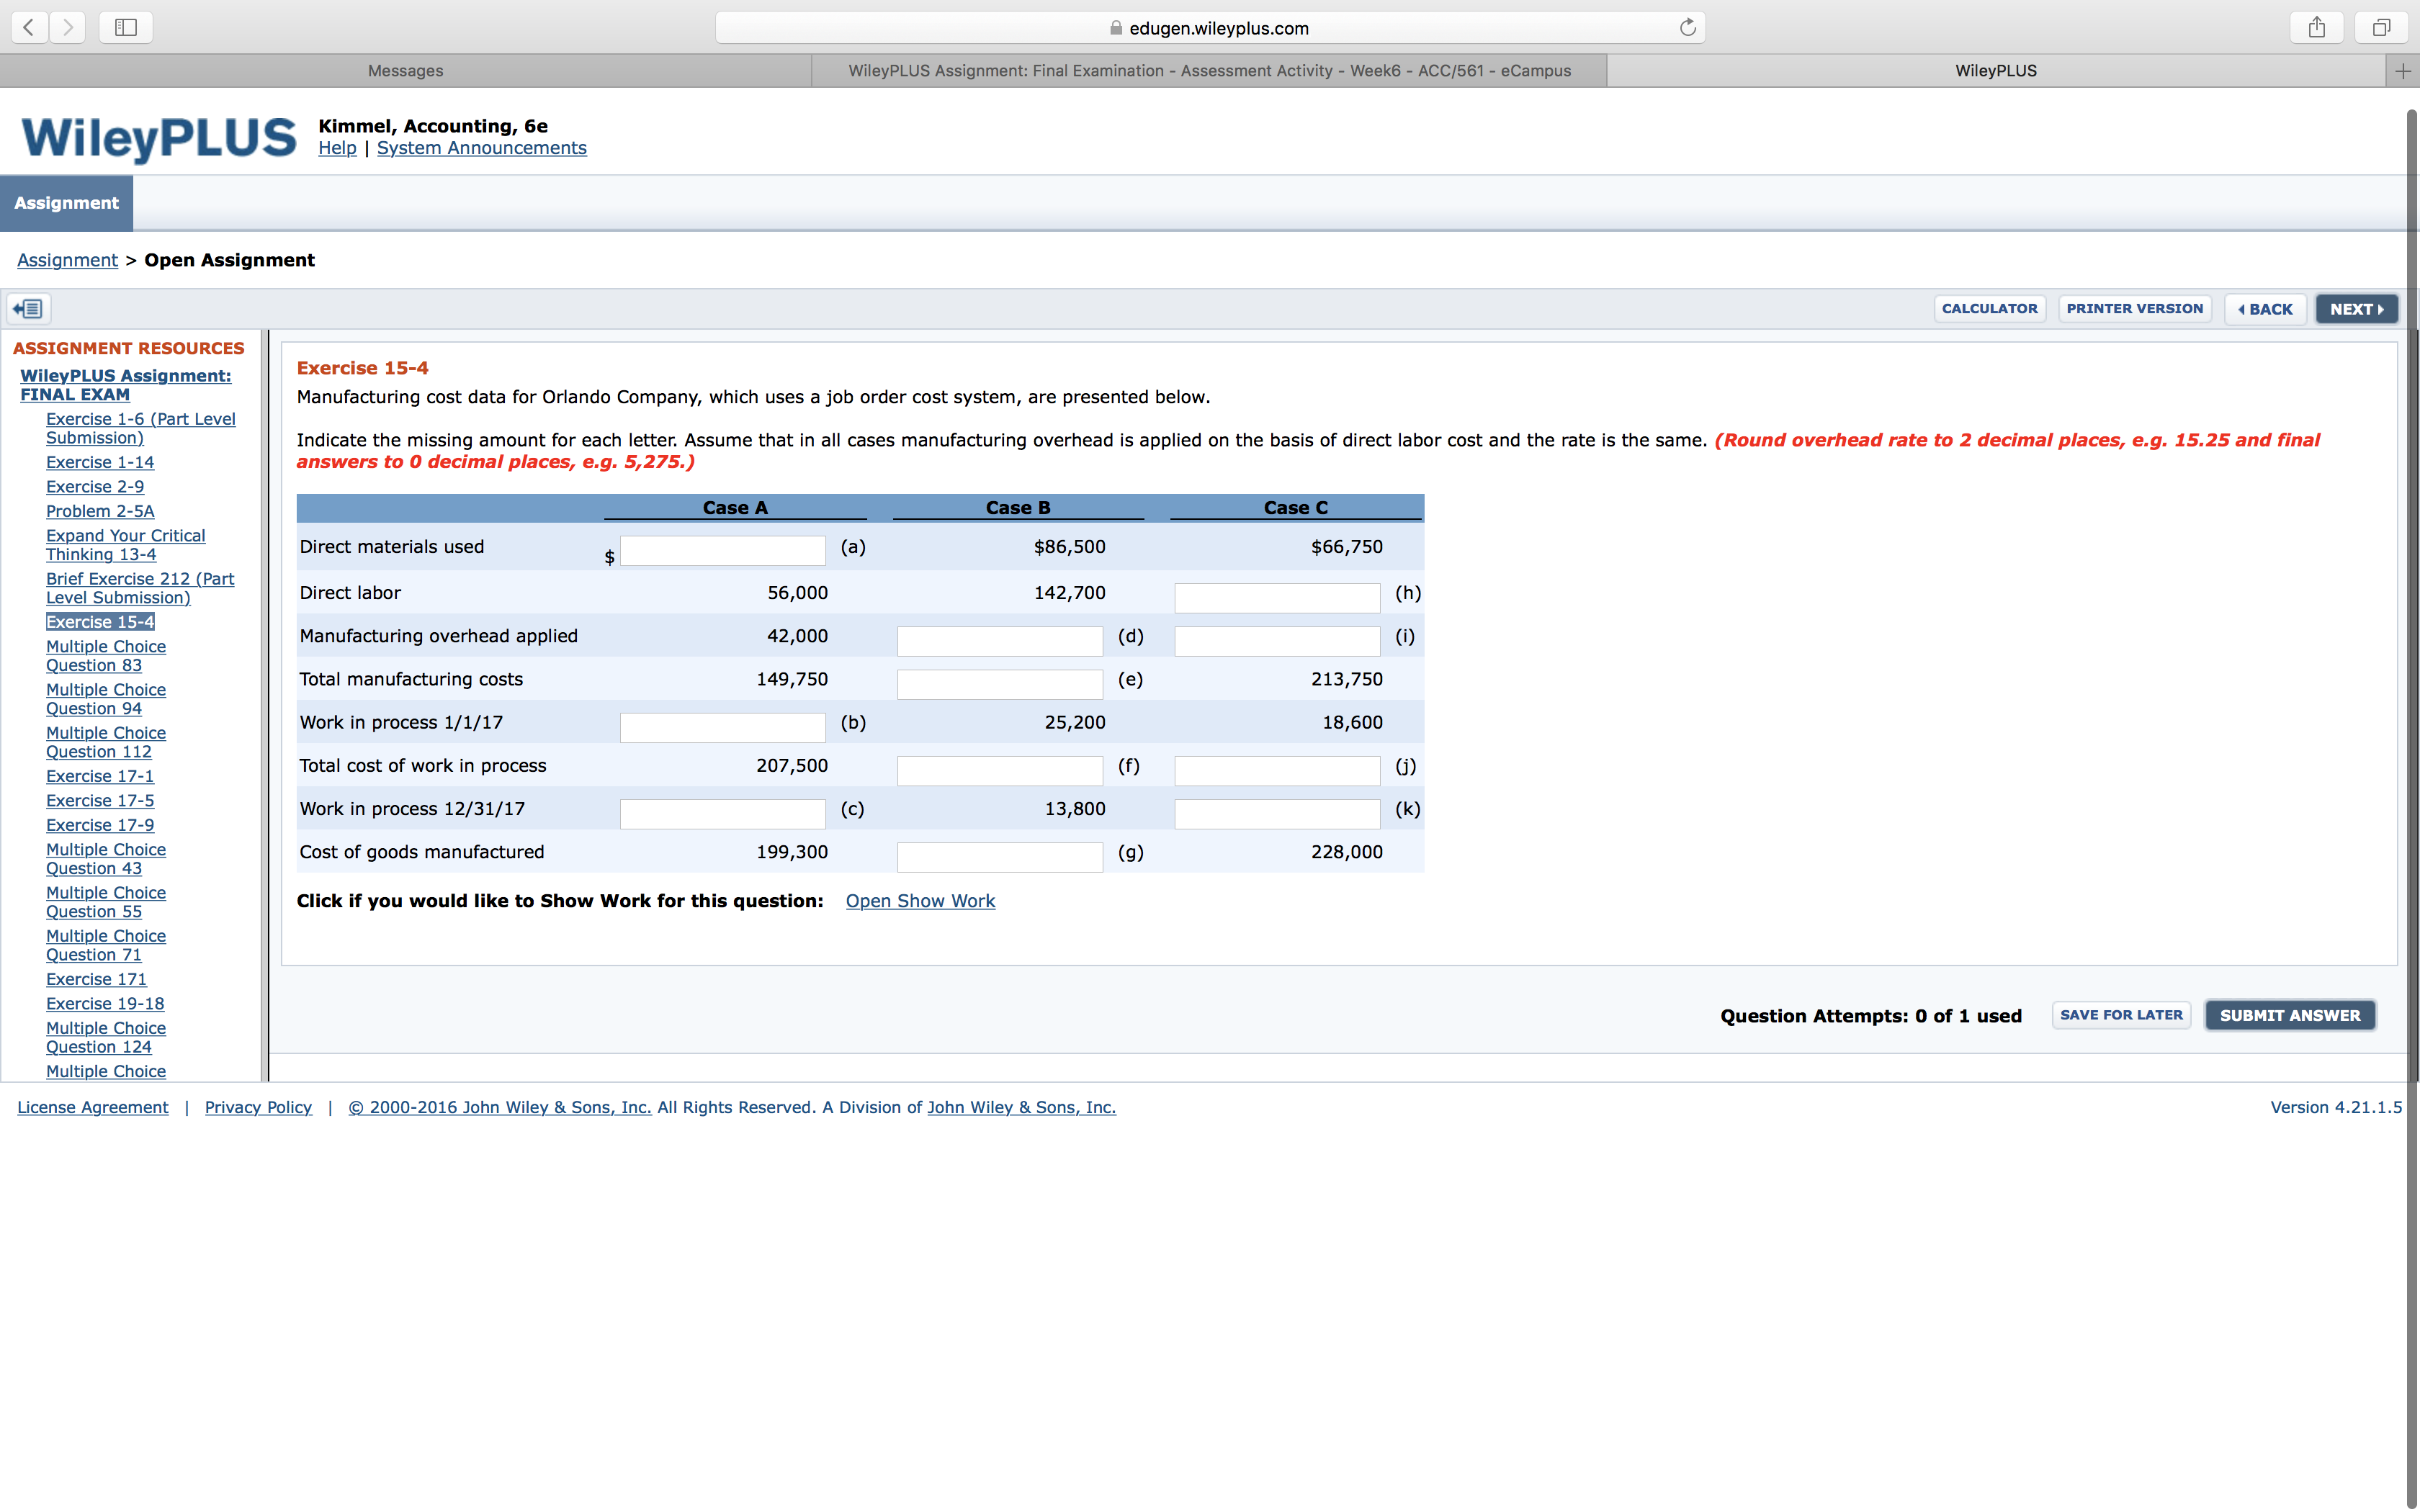Open the License Agreement link

[93, 1107]
